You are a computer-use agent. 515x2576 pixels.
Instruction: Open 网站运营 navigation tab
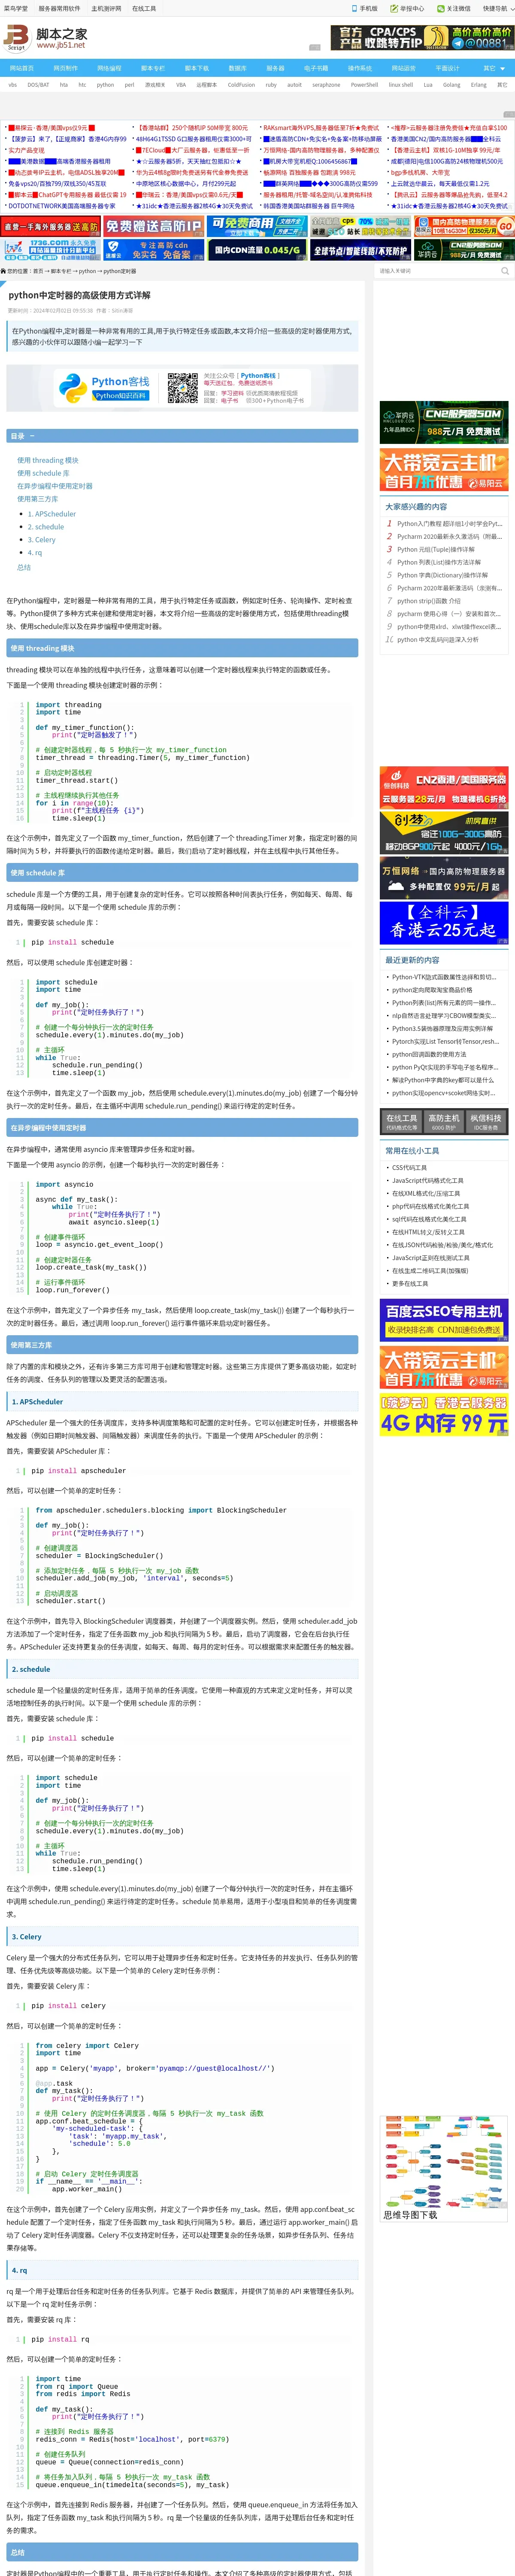[x=404, y=68]
